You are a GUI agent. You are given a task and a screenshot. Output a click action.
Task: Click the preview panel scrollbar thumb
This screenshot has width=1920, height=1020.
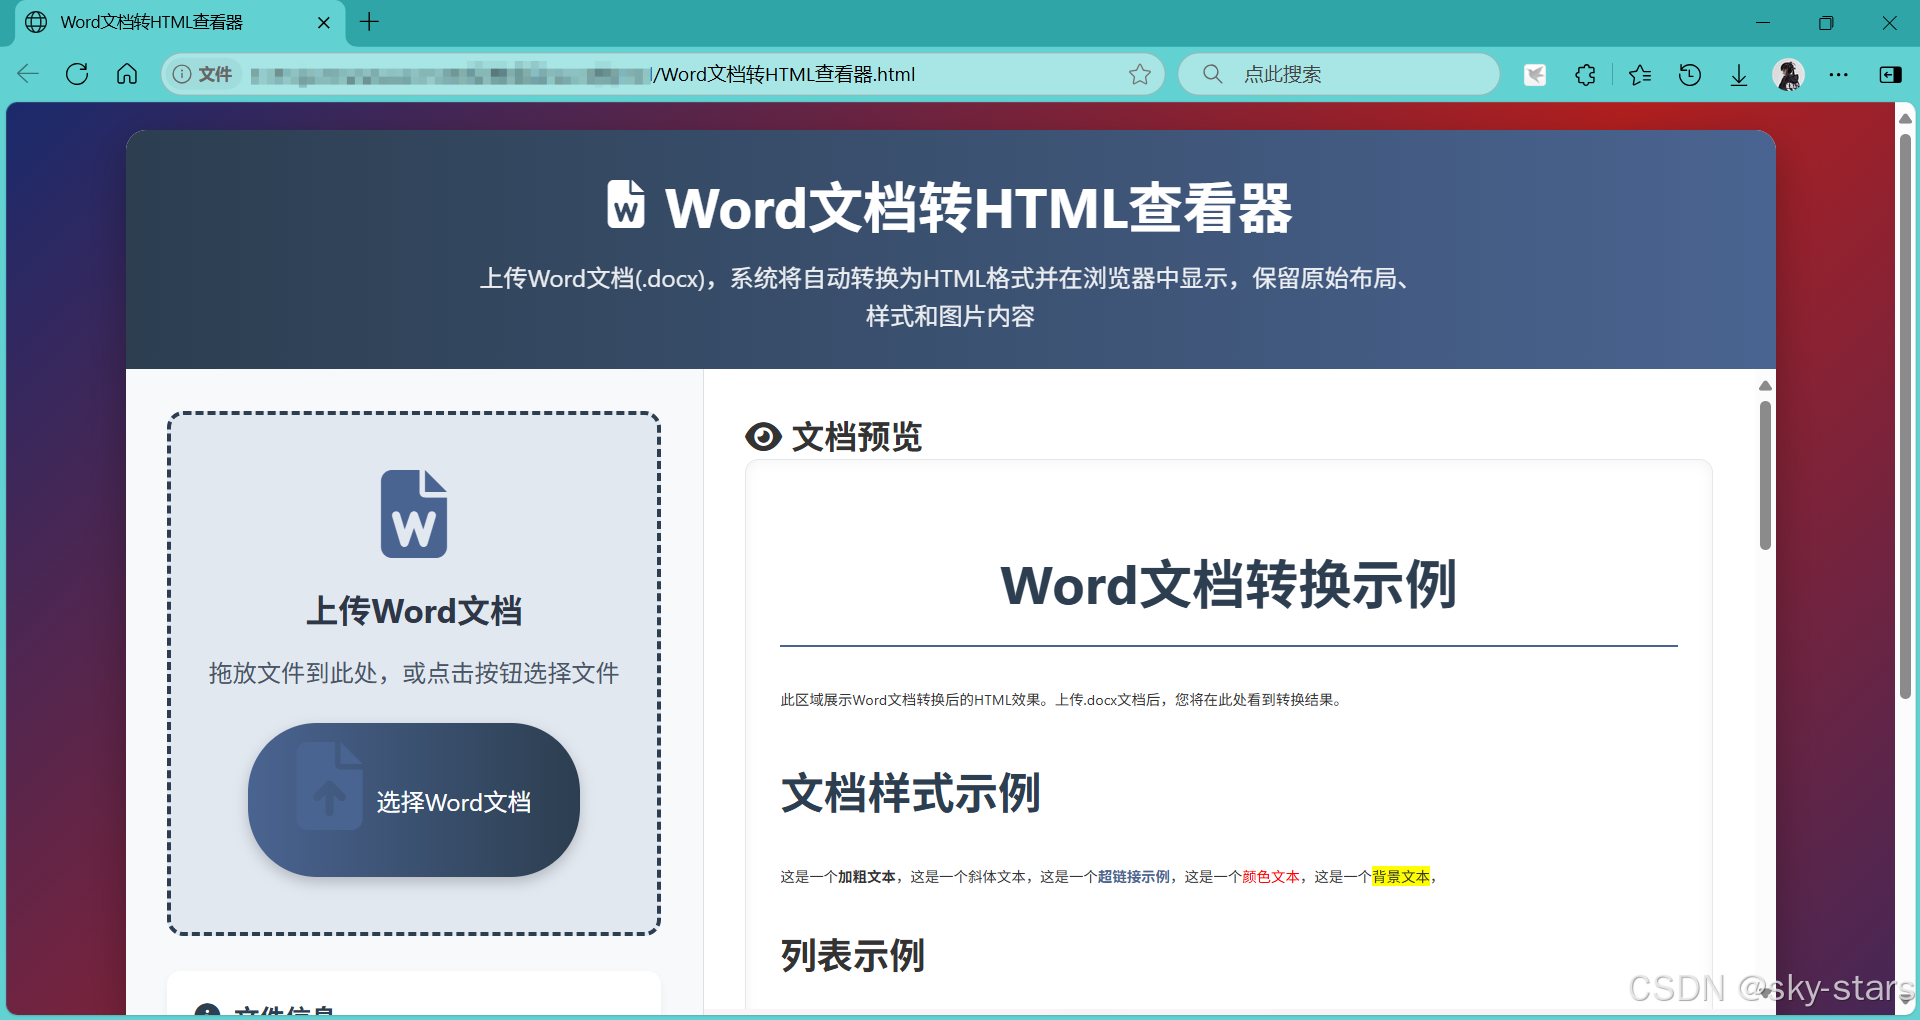(1765, 476)
